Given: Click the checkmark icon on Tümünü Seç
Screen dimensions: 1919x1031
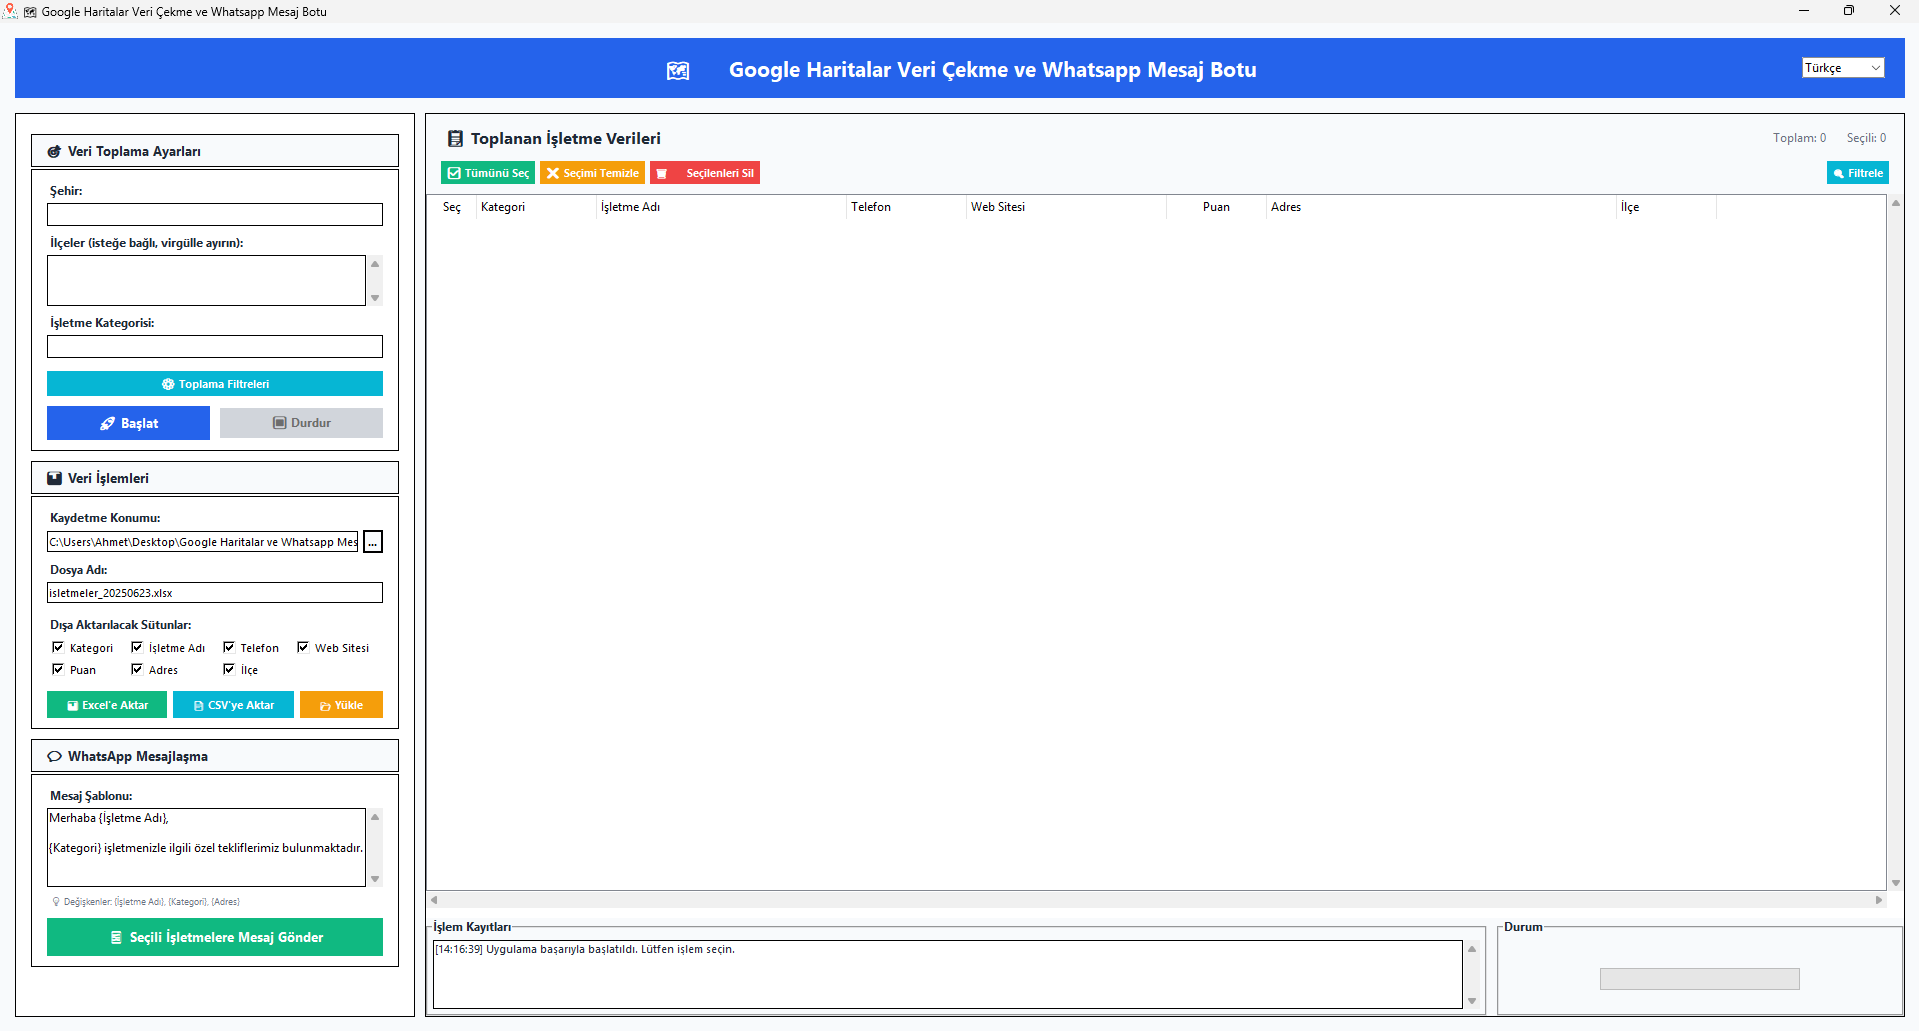Looking at the screenshot, I should point(454,173).
